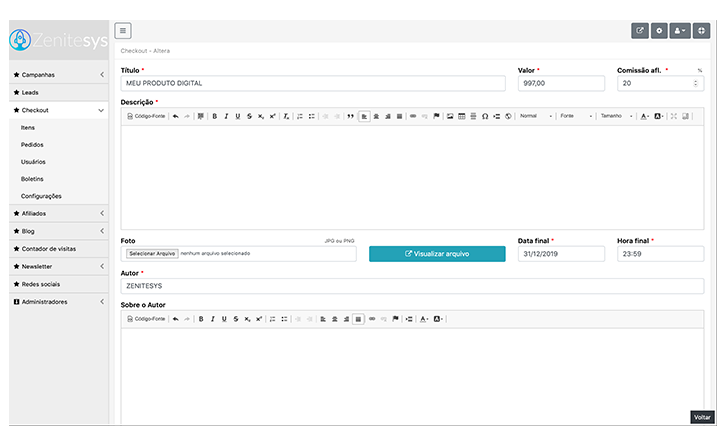Click the settings gear icon in top bar
The width and height of the screenshot is (720, 440).
click(660, 31)
